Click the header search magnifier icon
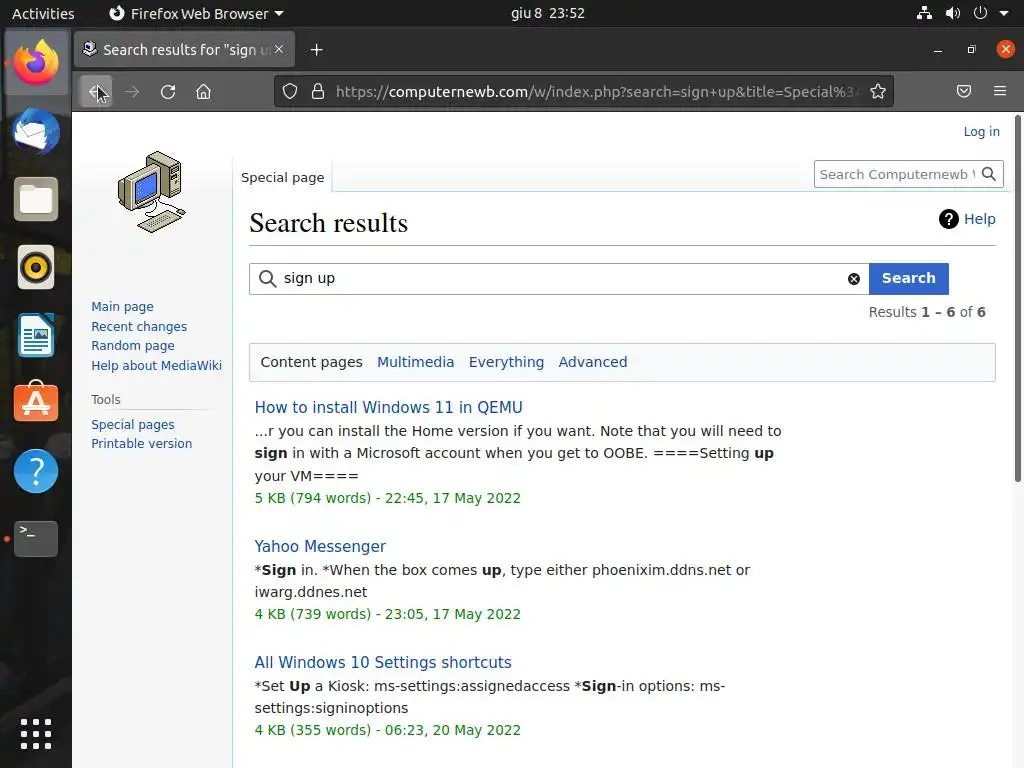1024x768 pixels. [989, 174]
